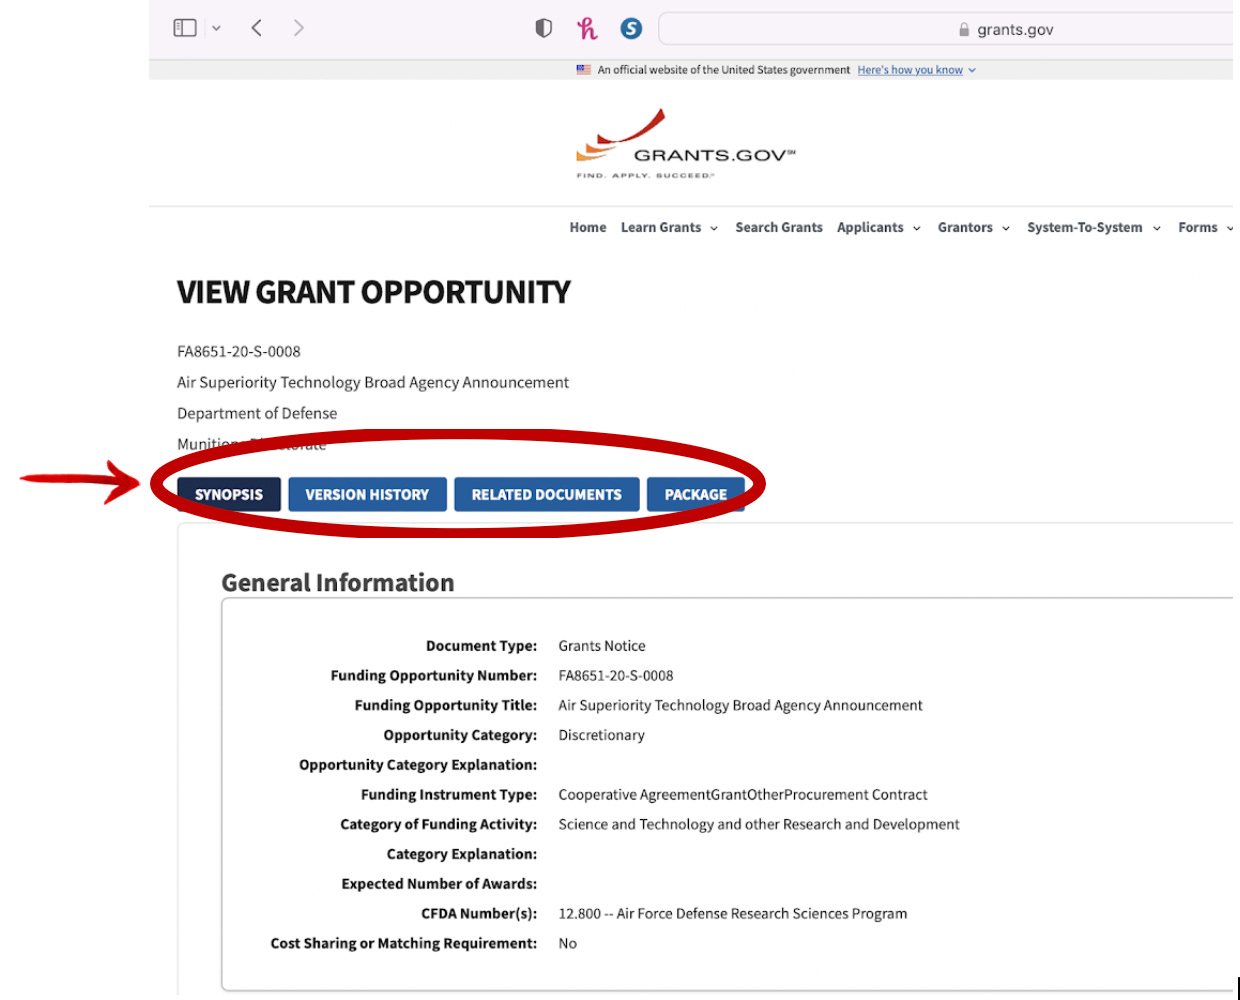Click the Funding Opportunity Title value in General Information
The width and height of the screenshot is (1240, 1000).
point(740,705)
